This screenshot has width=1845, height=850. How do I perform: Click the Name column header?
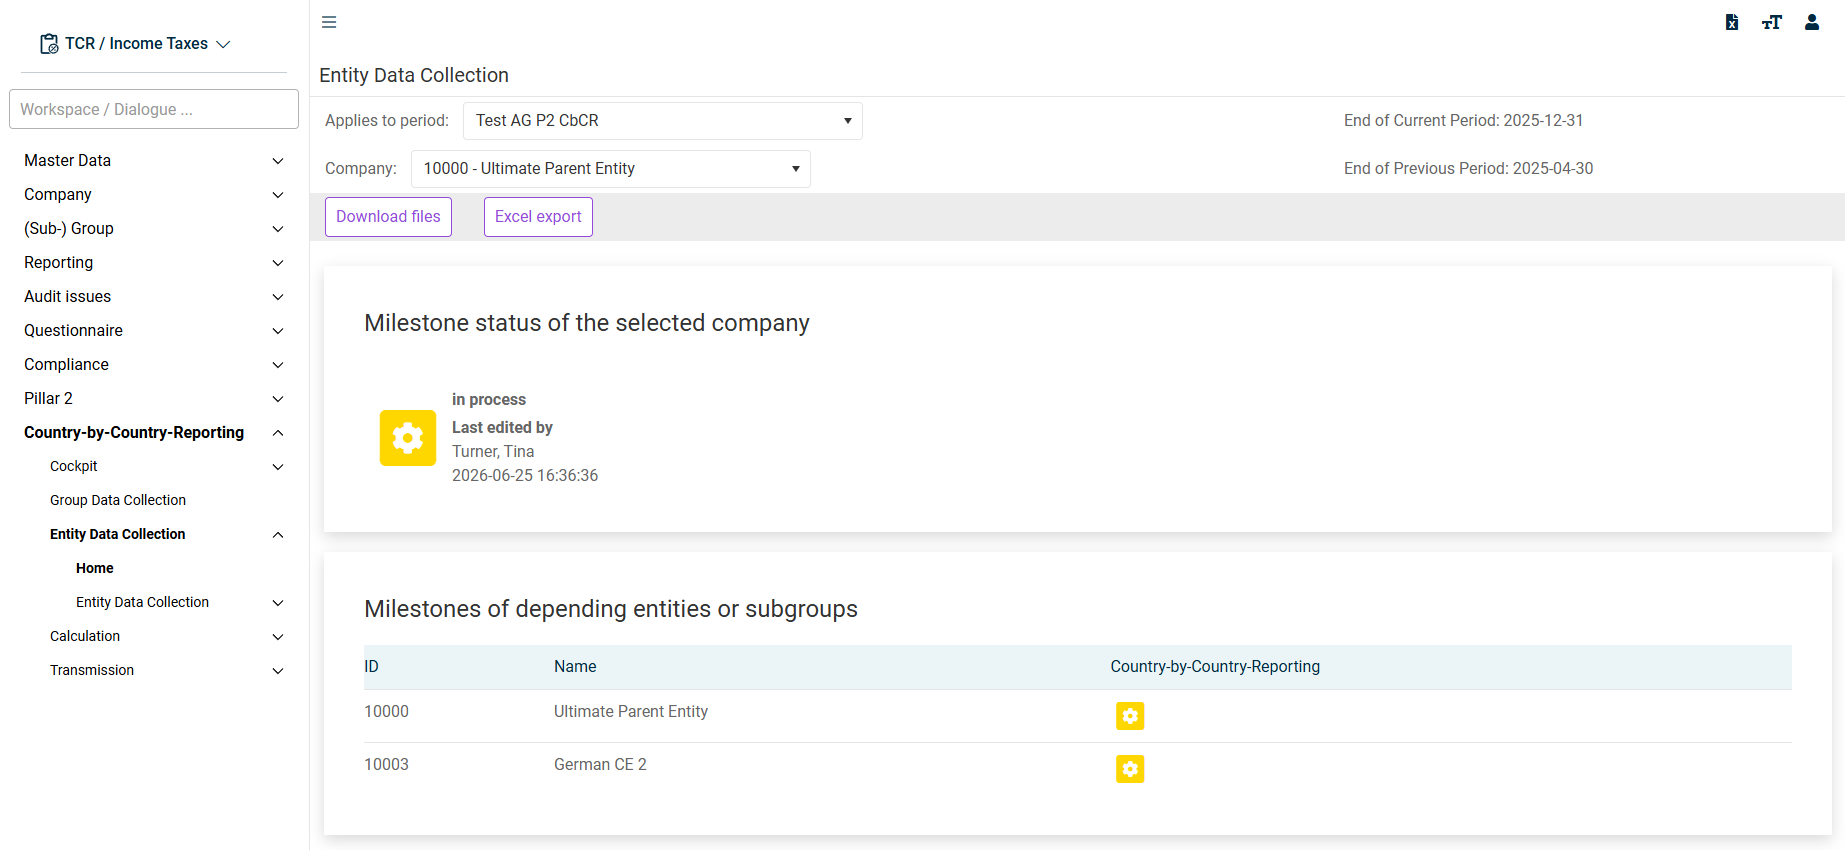pyautogui.click(x=575, y=667)
